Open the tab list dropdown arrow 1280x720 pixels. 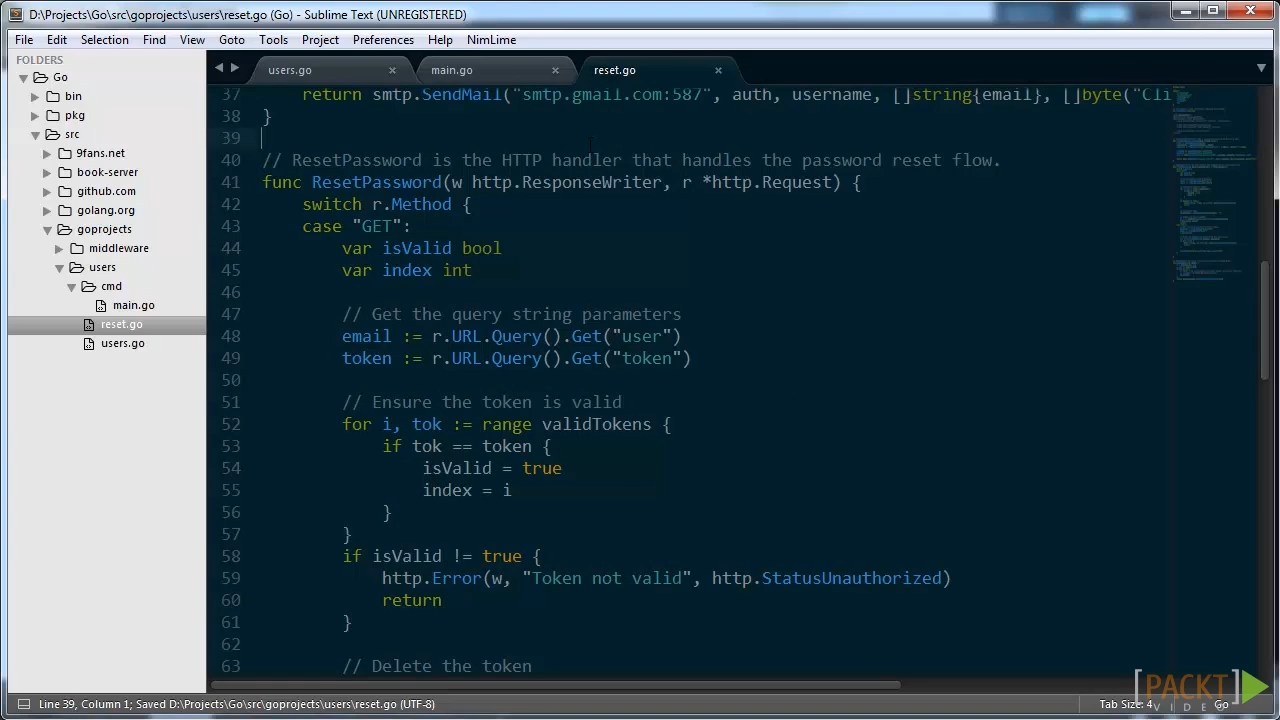click(x=1261, y=68)
